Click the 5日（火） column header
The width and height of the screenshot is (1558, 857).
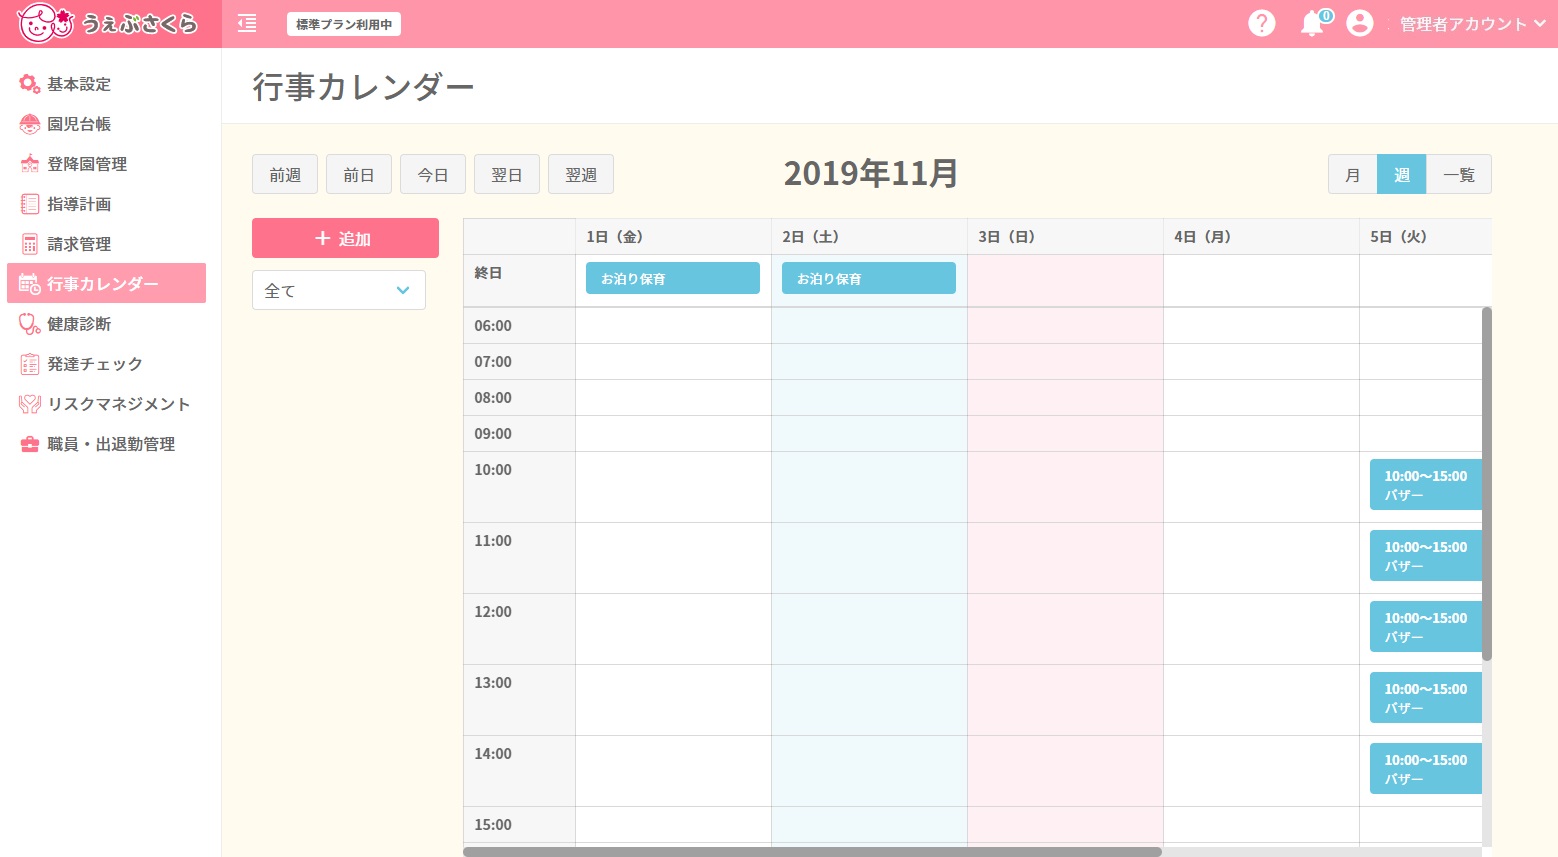(1425, 237)
